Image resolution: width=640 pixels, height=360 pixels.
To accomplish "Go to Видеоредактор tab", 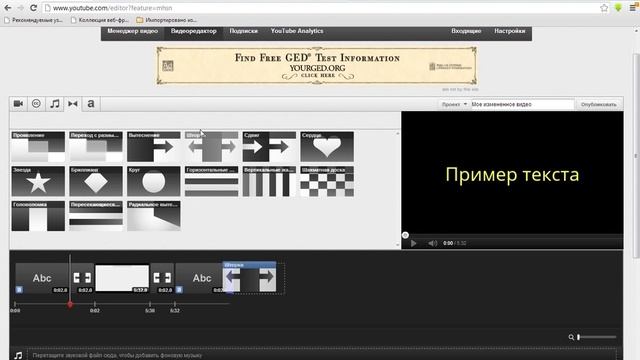I will click(x=193, y=31).
